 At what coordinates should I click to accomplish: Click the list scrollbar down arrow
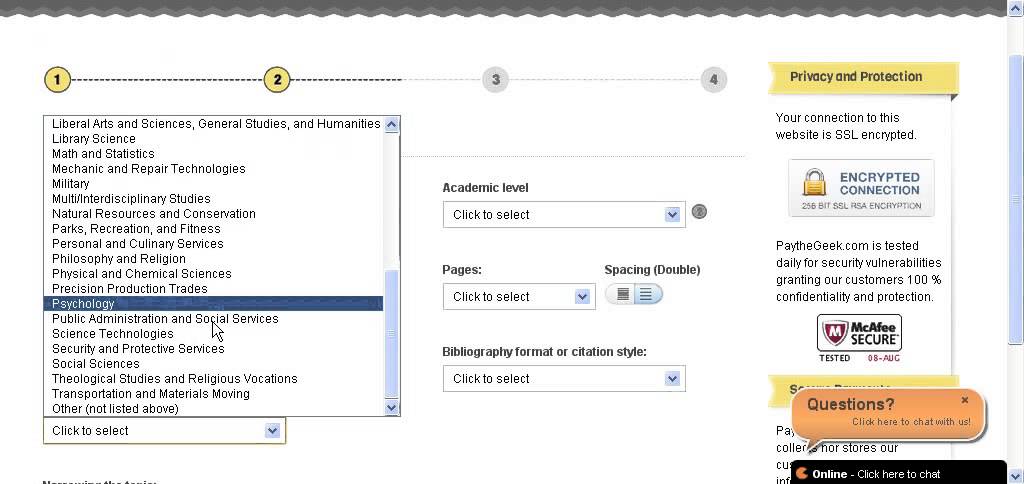pyautogui.click(x=391, y=408)
